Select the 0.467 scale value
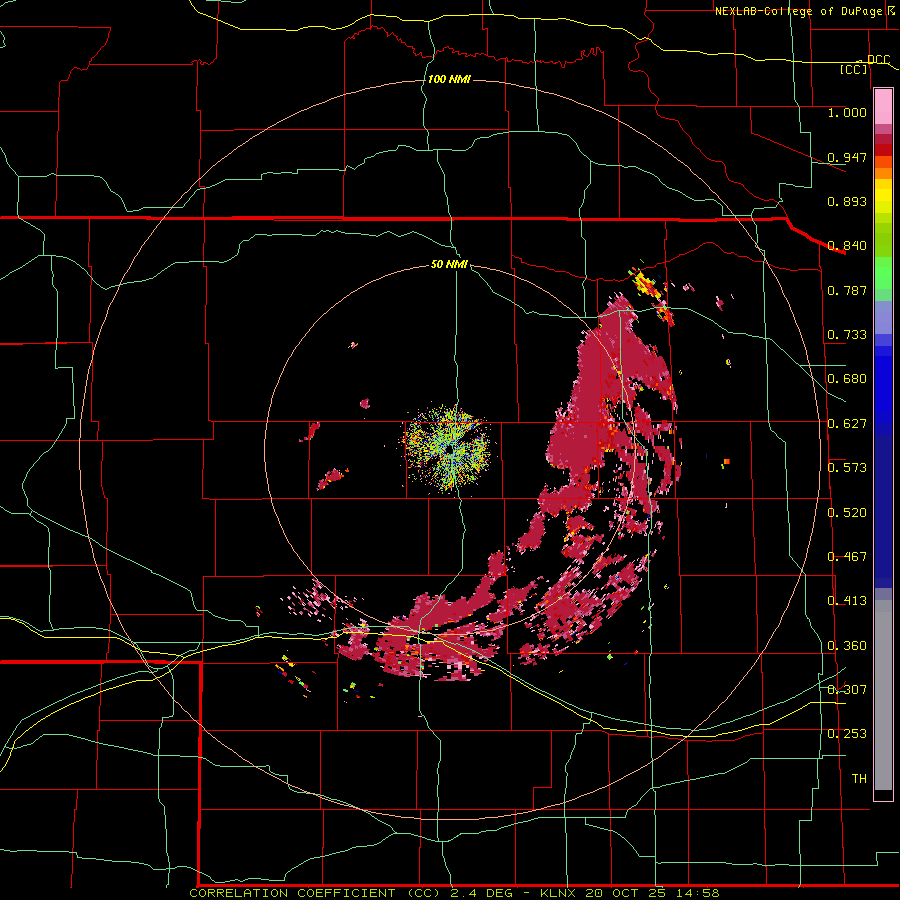The height and width of the screenshot is (900, 900). click(x=847, y=557)
